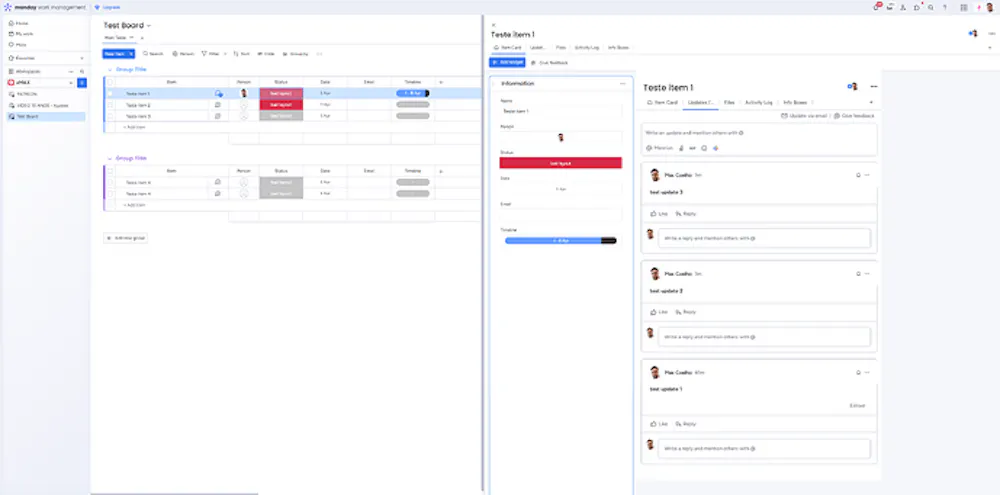Image resolution: width=1000 pixels, height=495 pixels.
Task: Check the select-all box in first group header
Action: (x=110, y=82)
